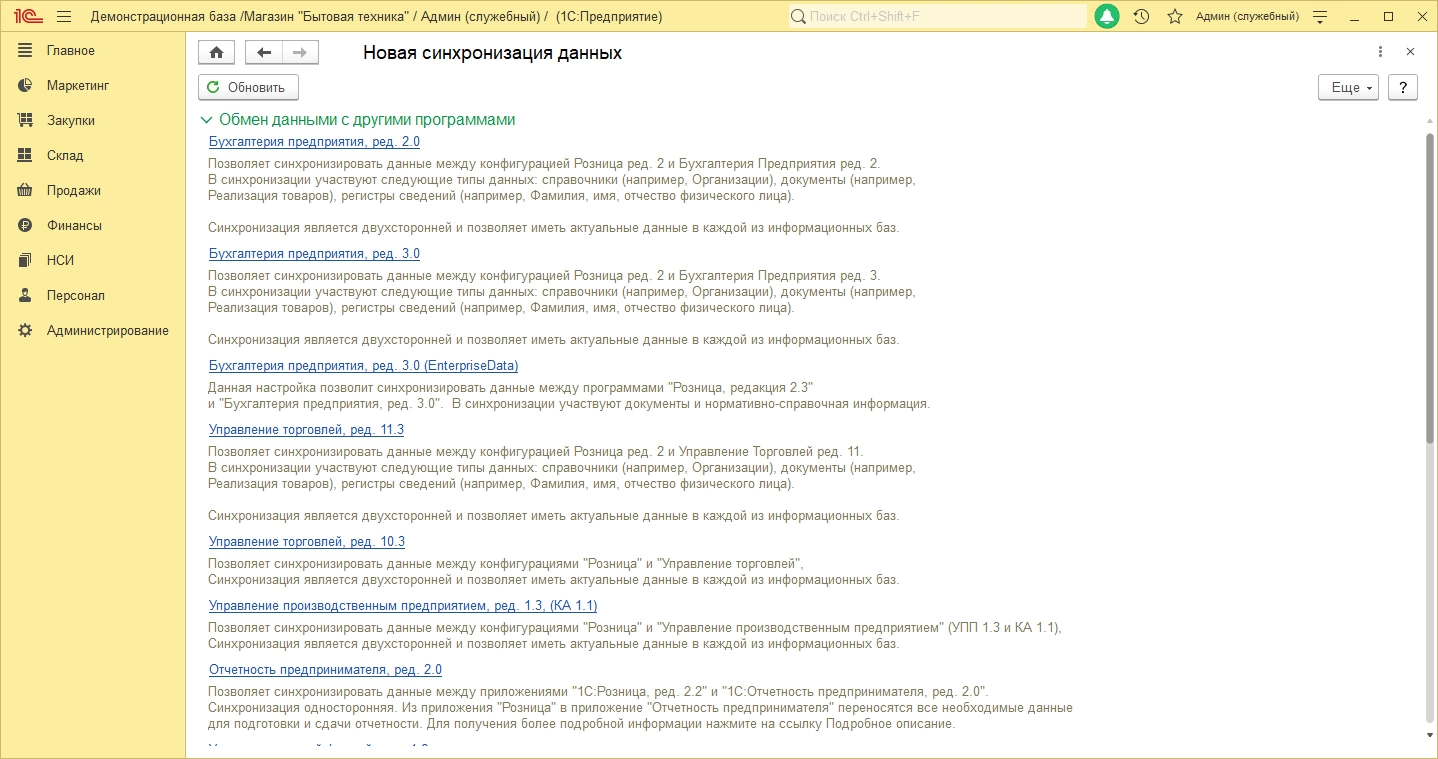This screenshot has width=1438, height=759.
Task: Open the 1C main menu hamburger icon
Action: (x=64, y=17)
